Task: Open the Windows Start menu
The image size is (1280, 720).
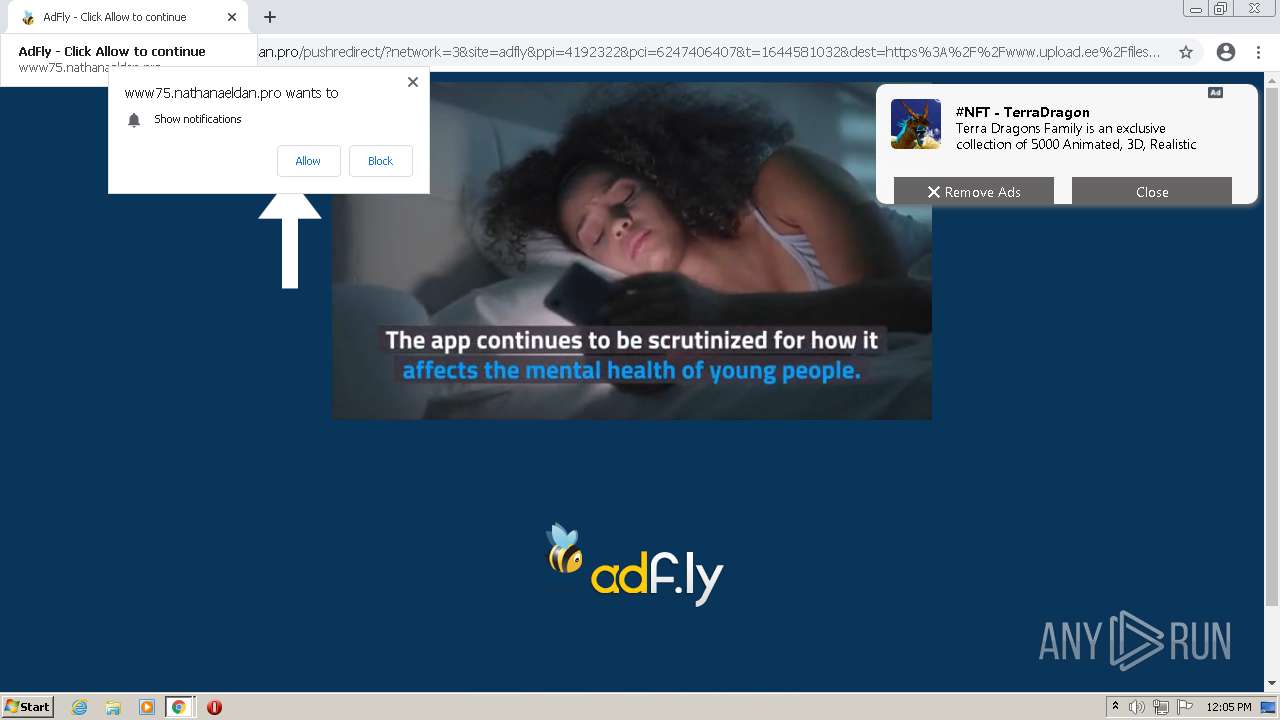Action: click(28, 706)
